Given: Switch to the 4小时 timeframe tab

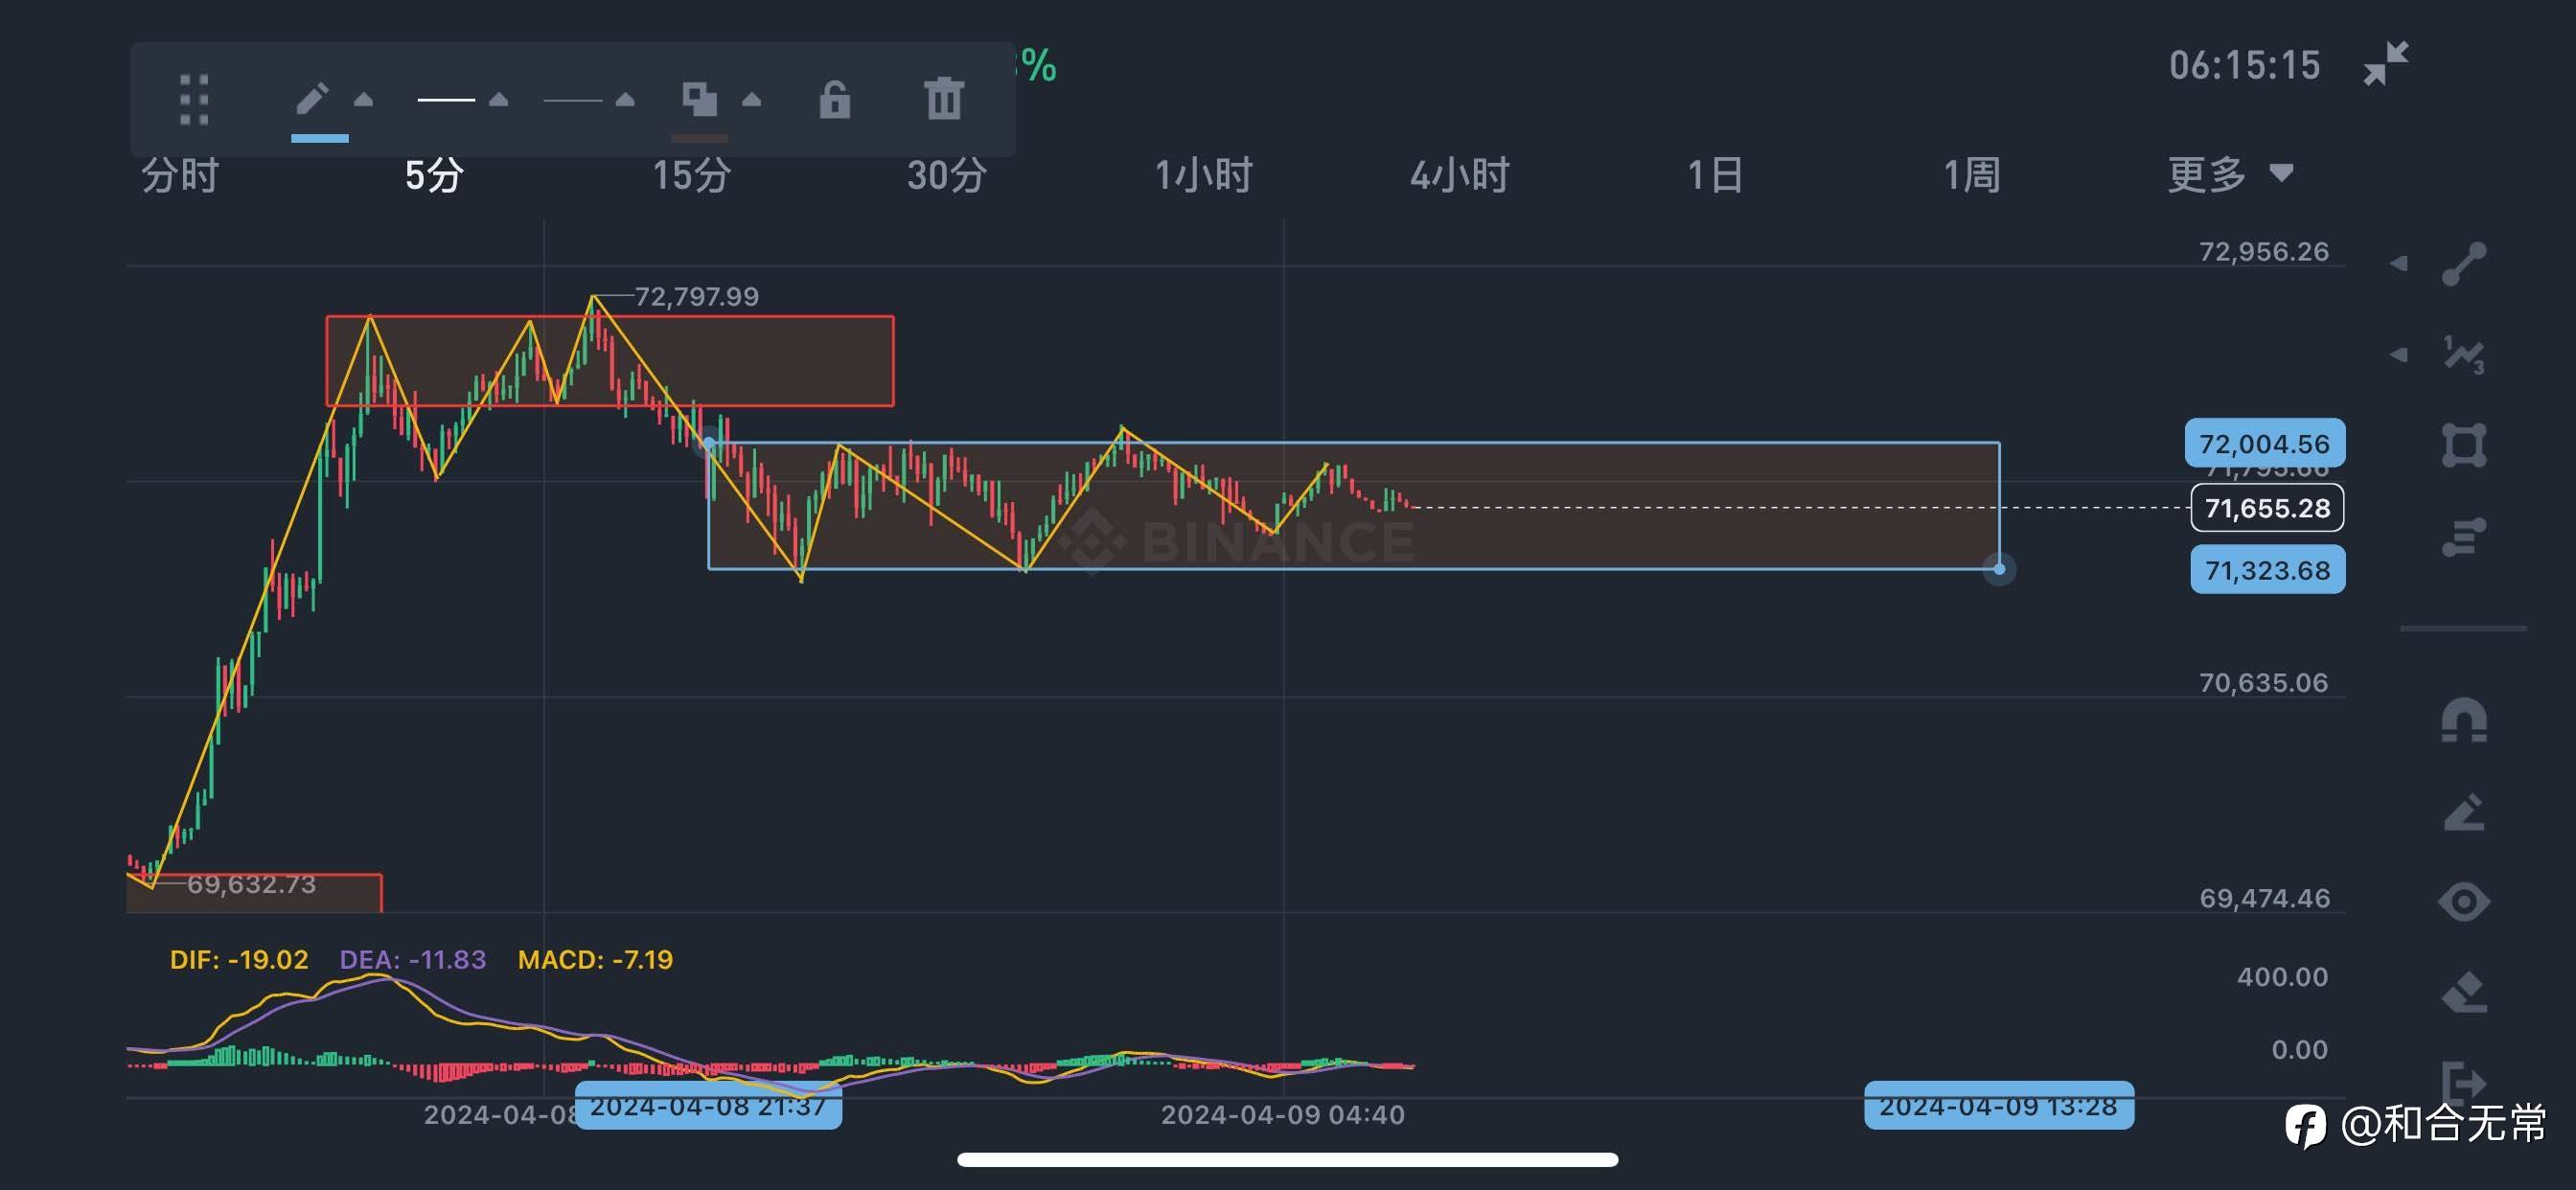Looking at the screenshot, I should (1459, 175).
